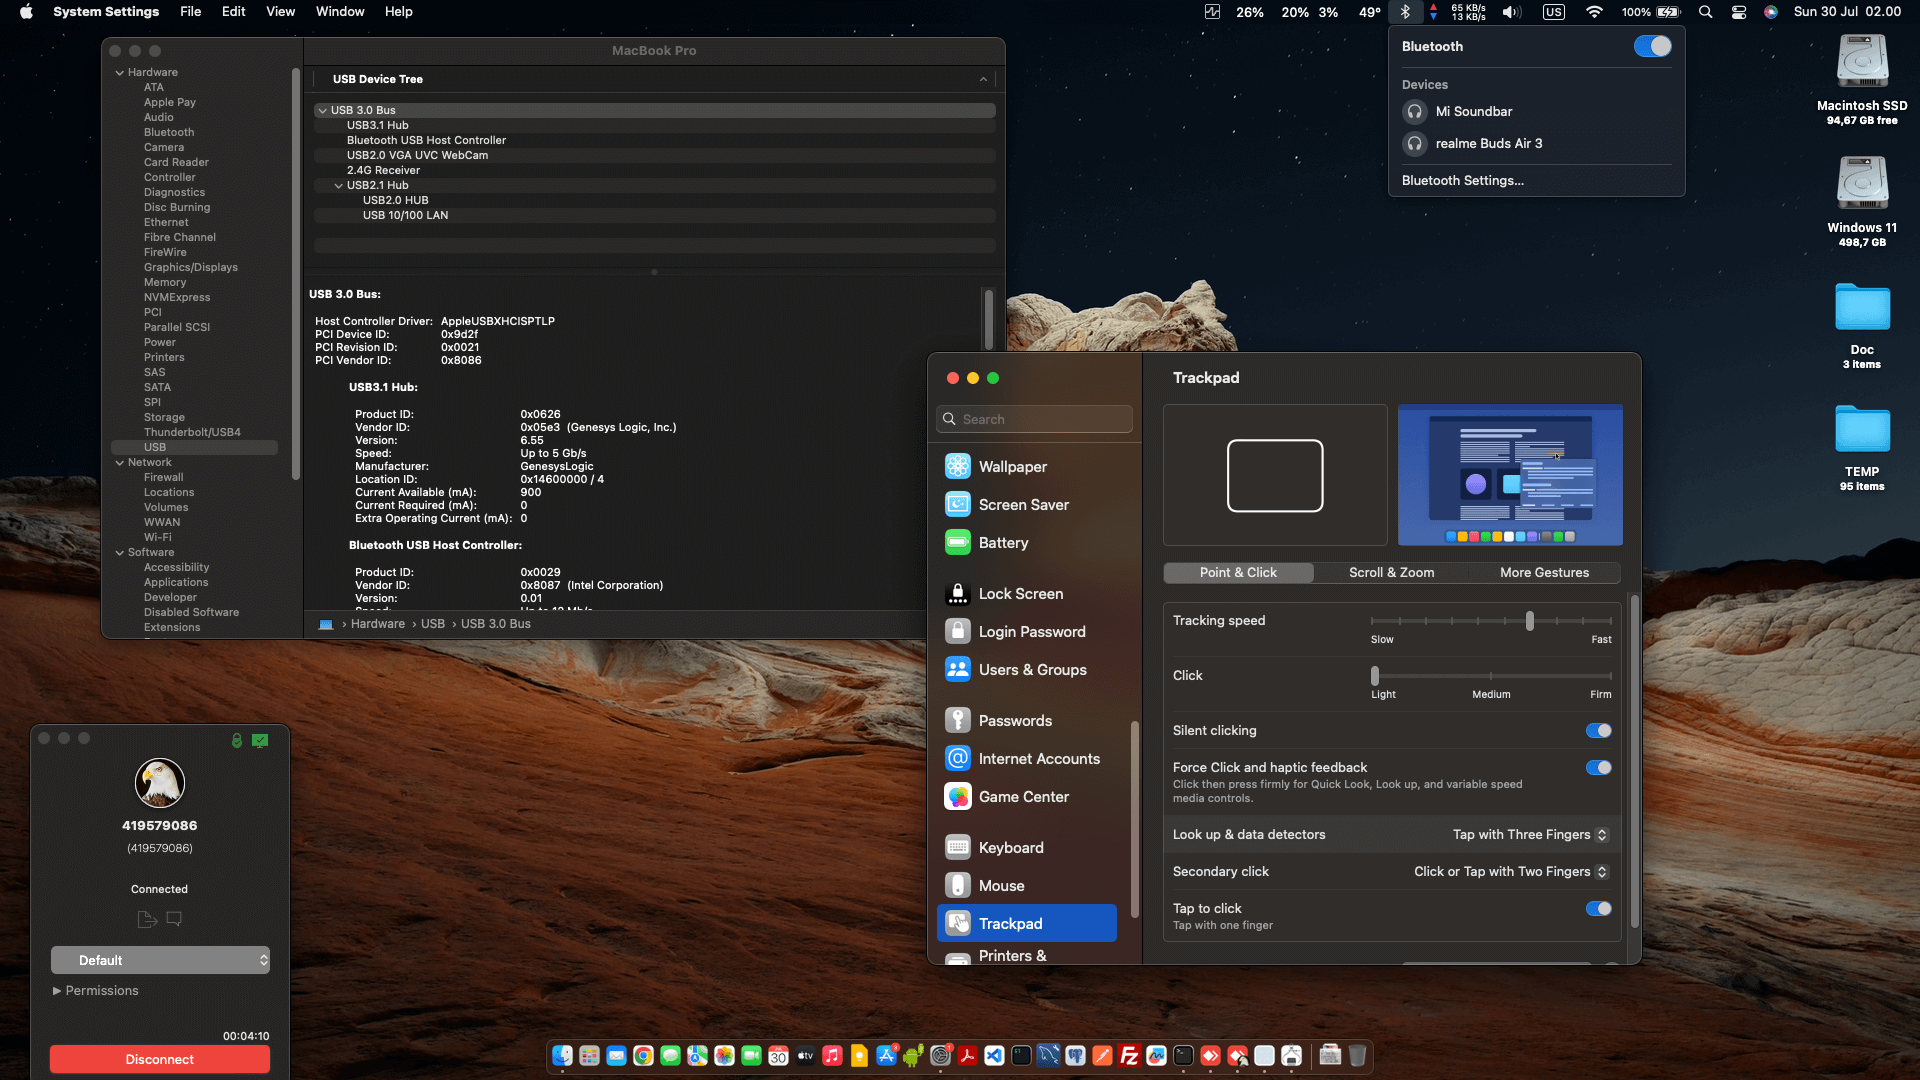
Task: Collapse the USB 3.0 Bus tree node
Action: (x=322, y=110)
